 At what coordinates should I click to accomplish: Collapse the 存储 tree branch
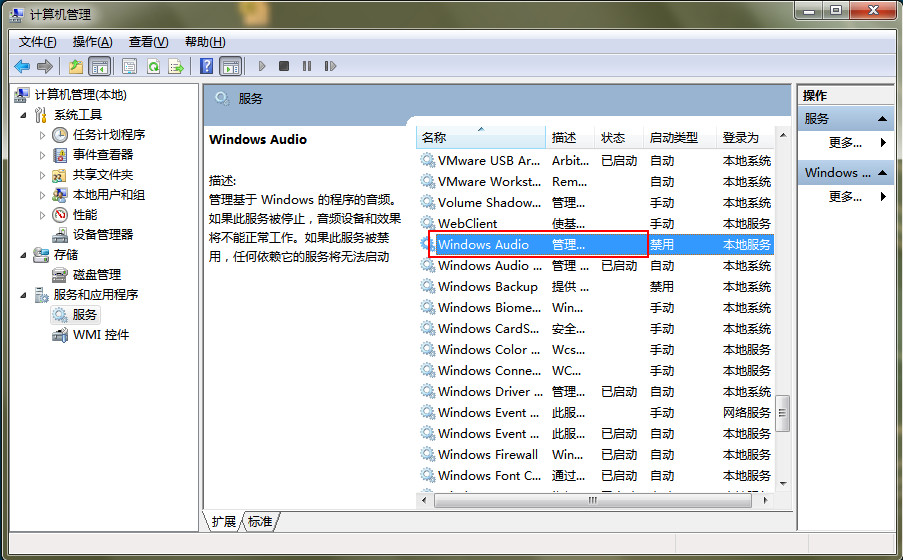[x=23, y=255]
